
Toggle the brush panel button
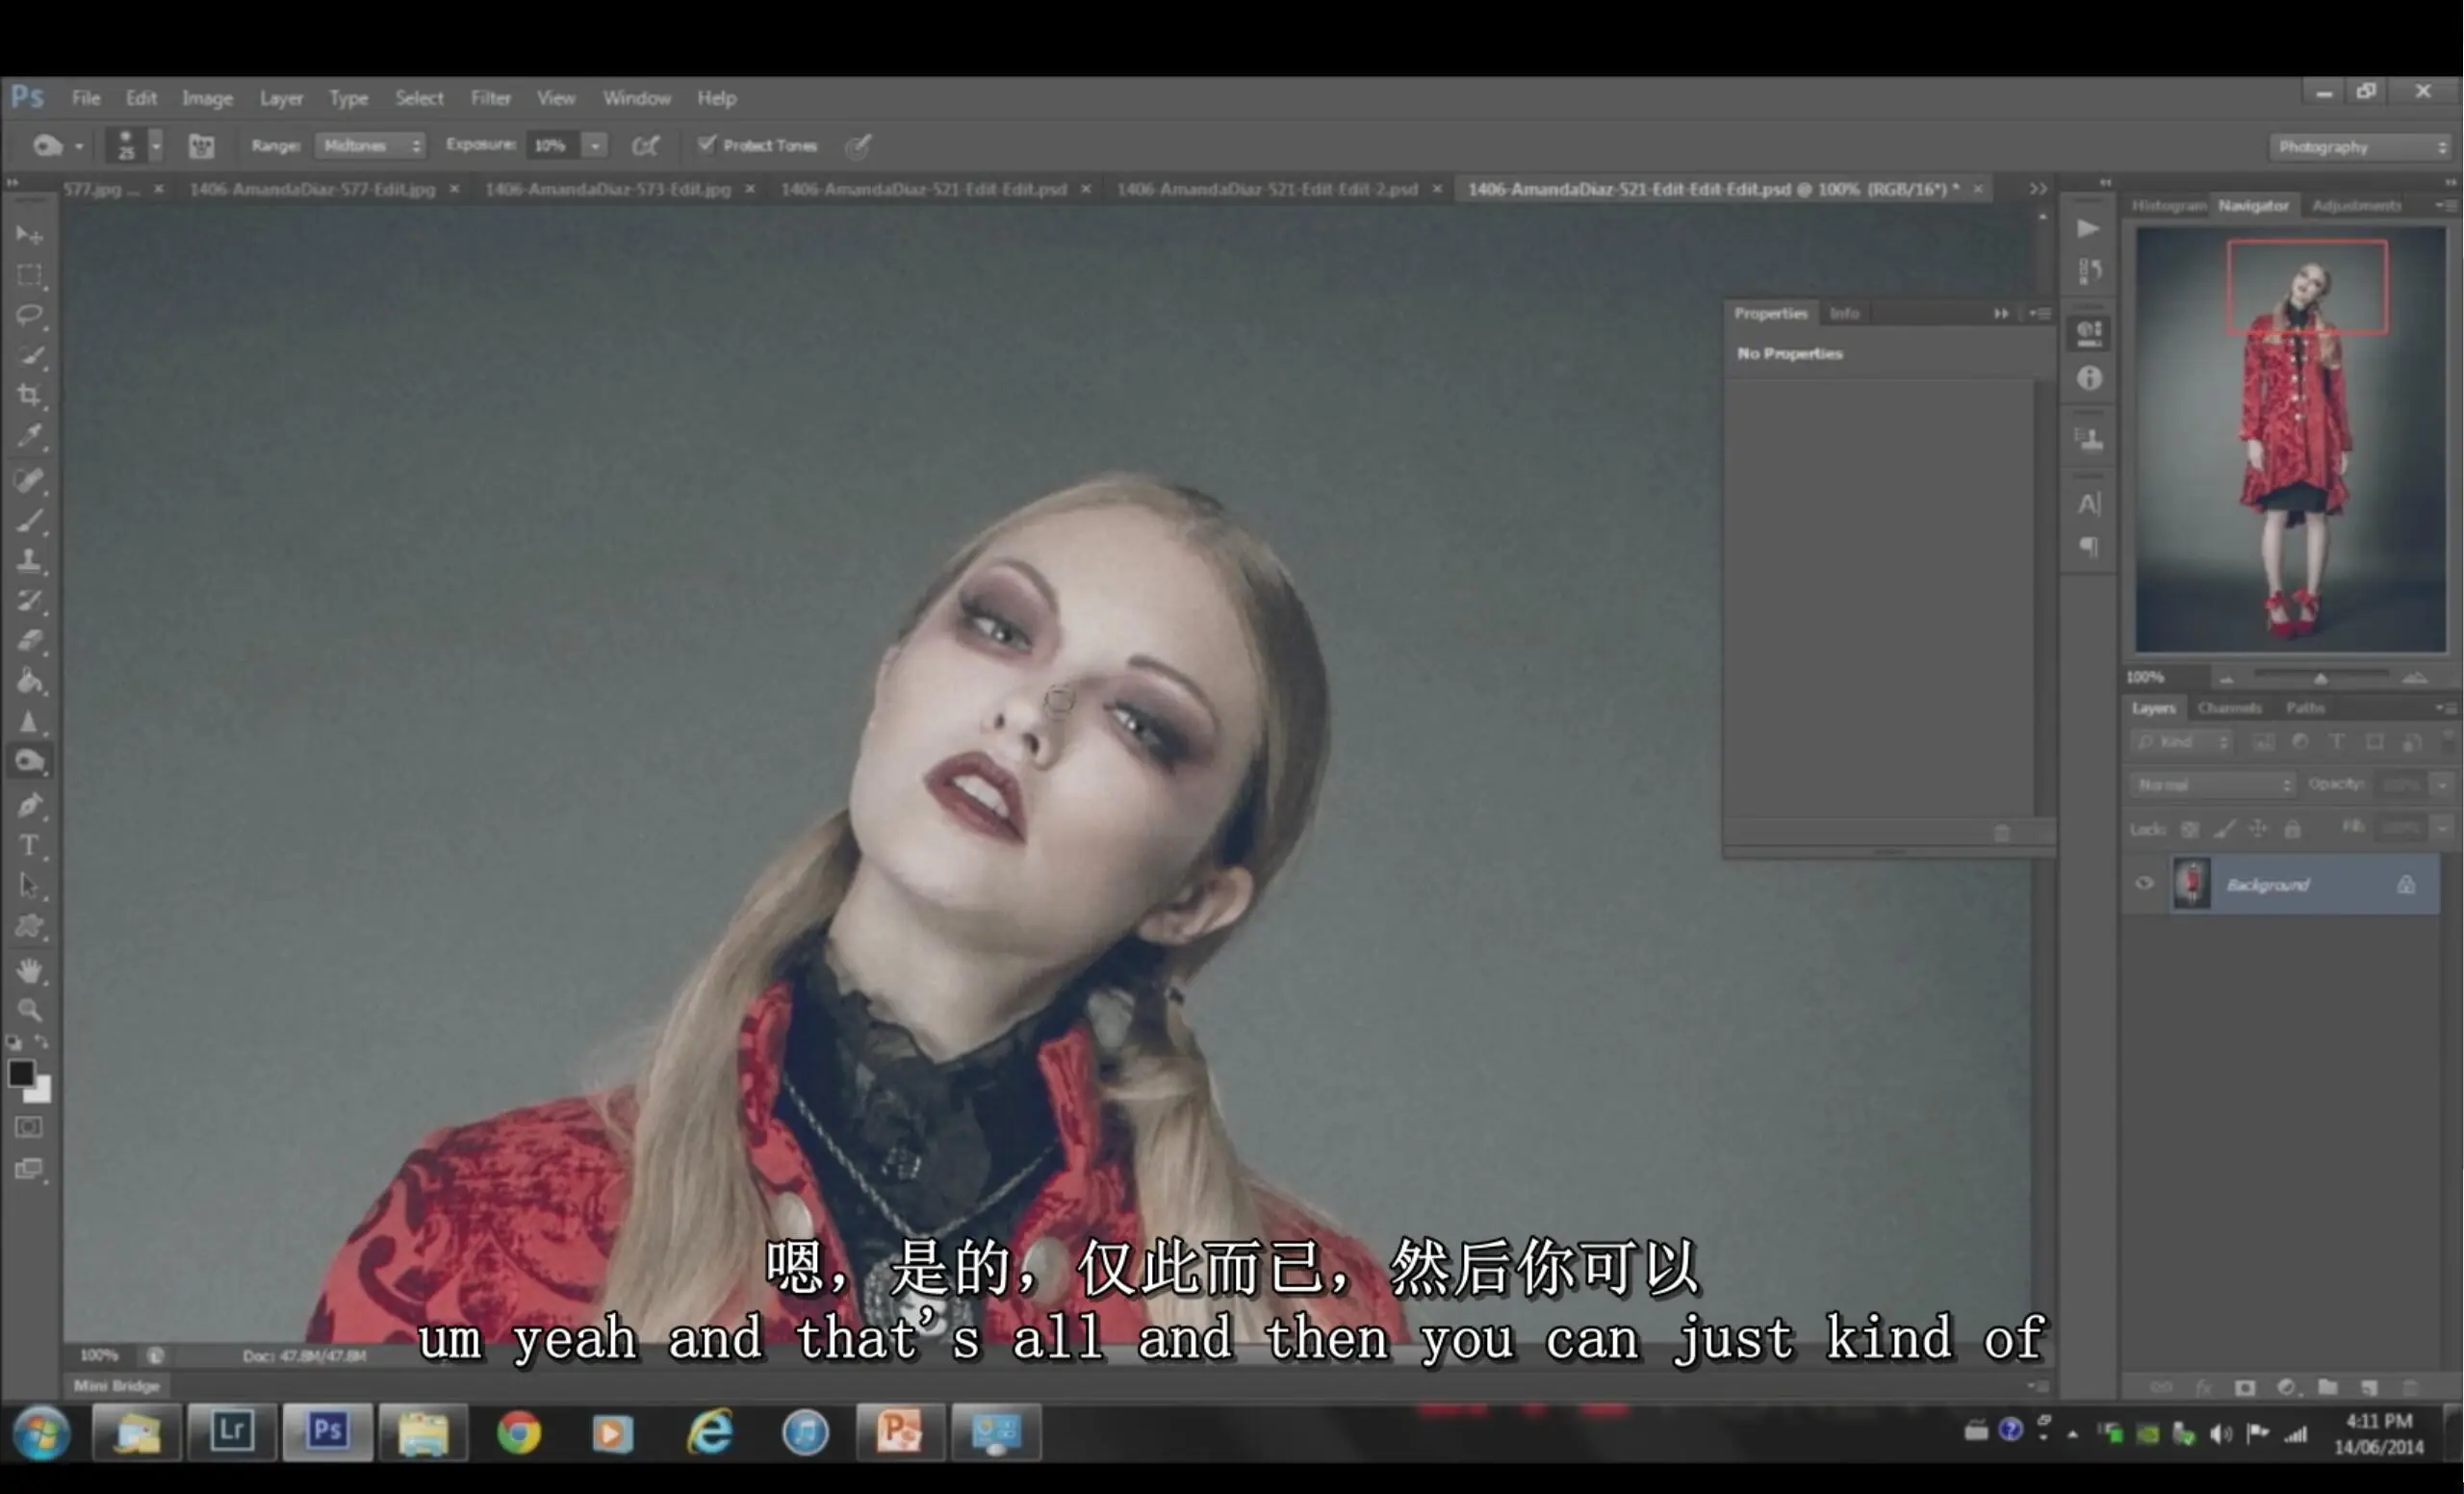[x=201, y=146]
